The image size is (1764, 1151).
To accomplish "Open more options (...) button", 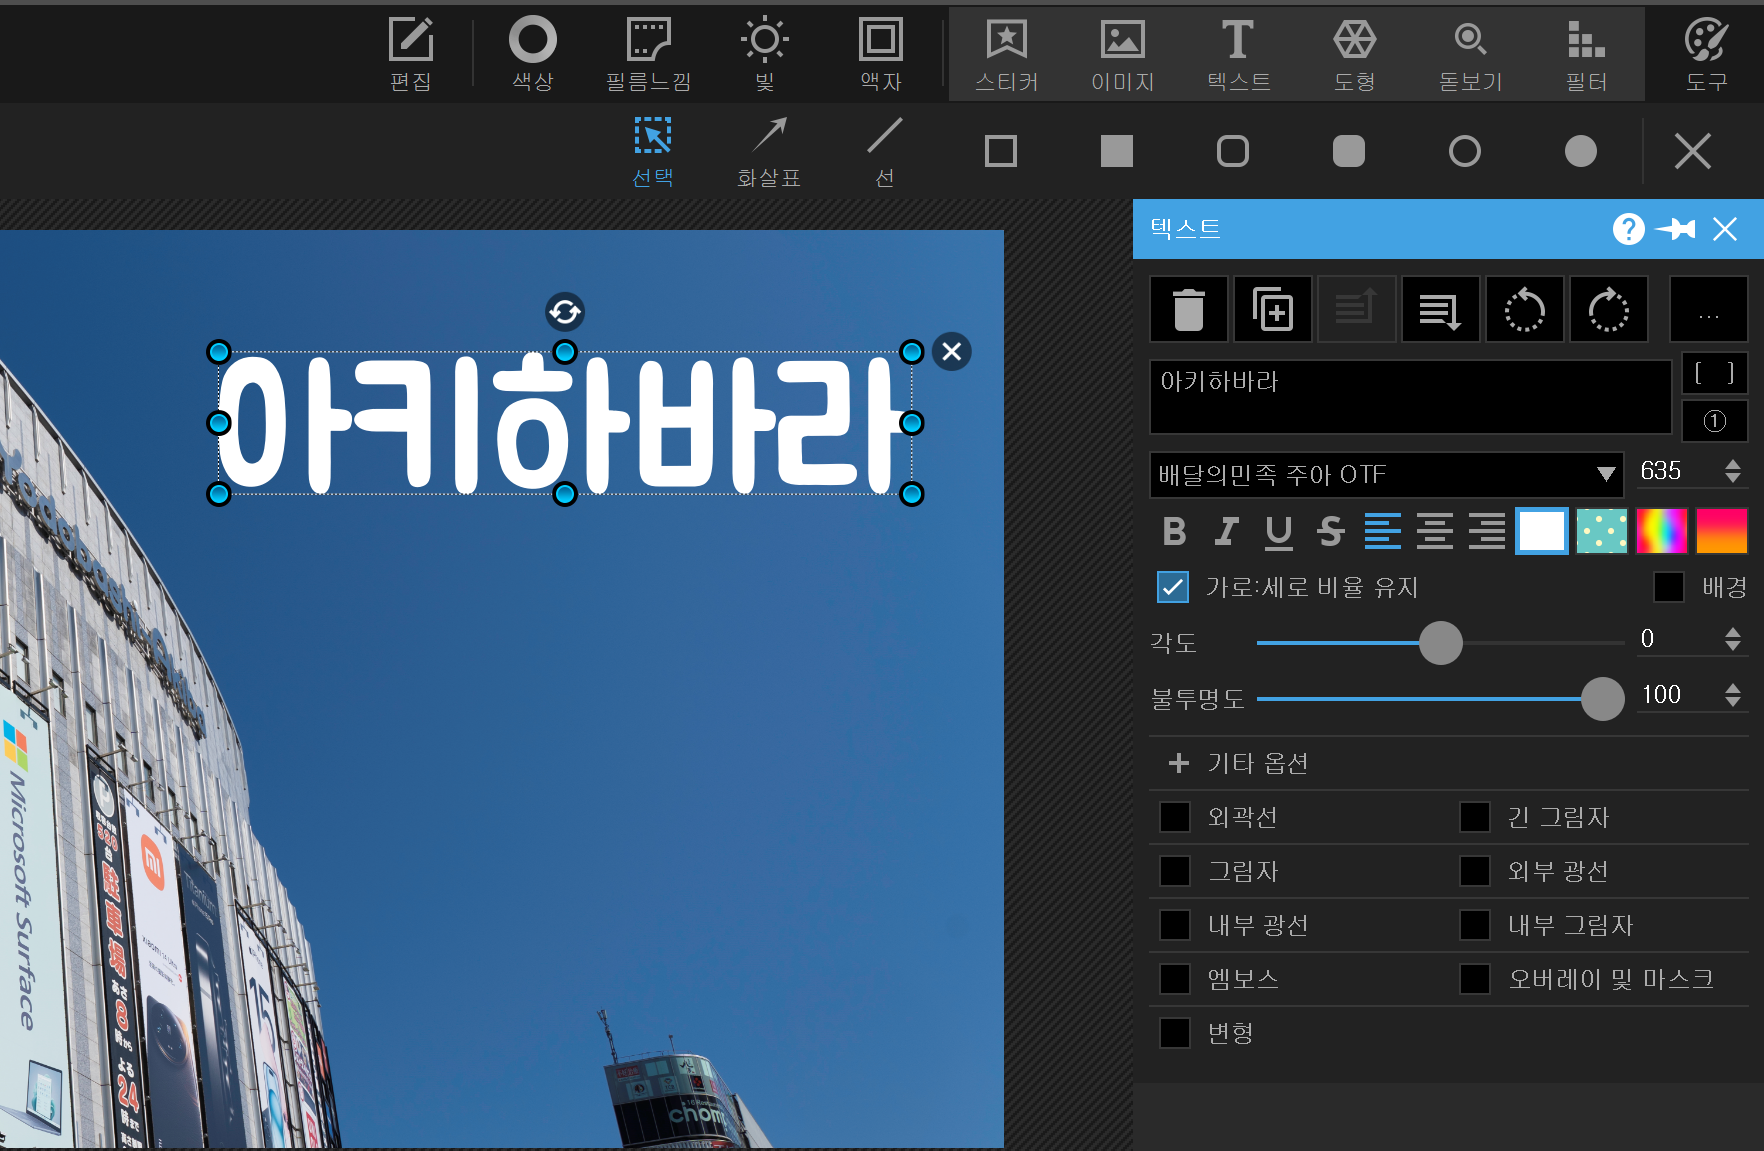I will tap(1709, 310).
